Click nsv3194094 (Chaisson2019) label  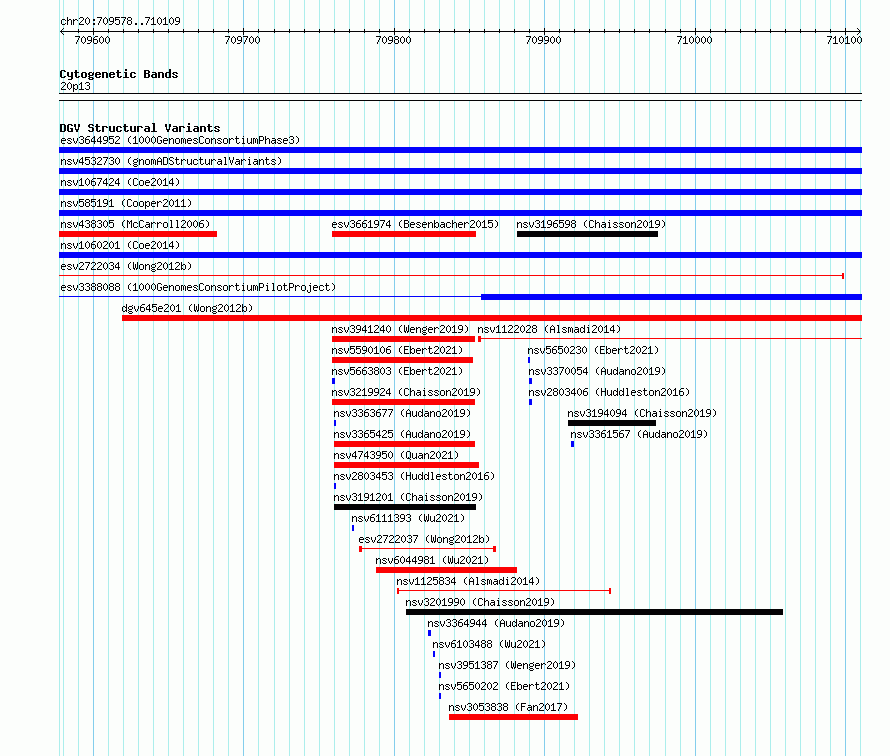[x=642, y=413]
